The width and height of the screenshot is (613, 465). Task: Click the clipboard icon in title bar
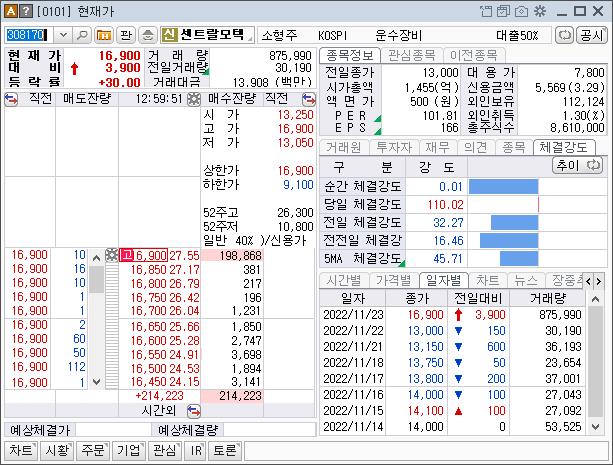pyautogui.click(x=486, y=11)
